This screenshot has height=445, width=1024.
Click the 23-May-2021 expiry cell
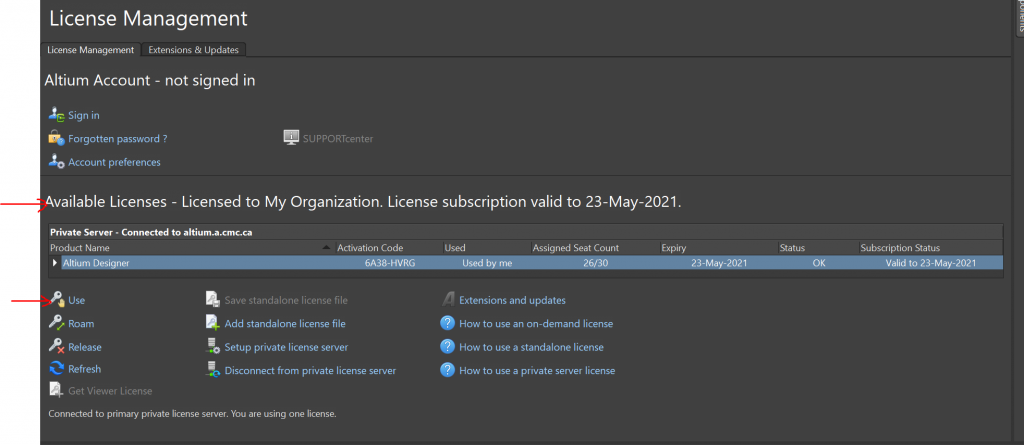(x=719, y=263)
